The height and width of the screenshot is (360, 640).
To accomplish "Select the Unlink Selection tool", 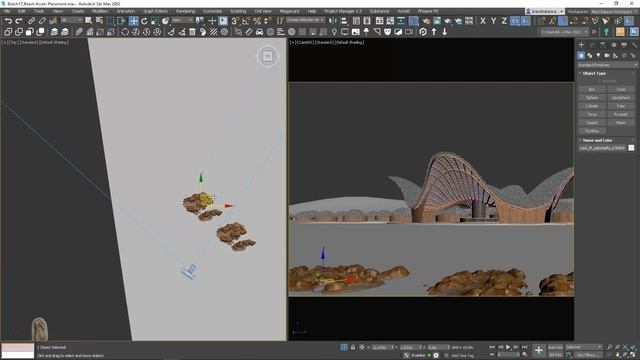I will pos(42,21).
